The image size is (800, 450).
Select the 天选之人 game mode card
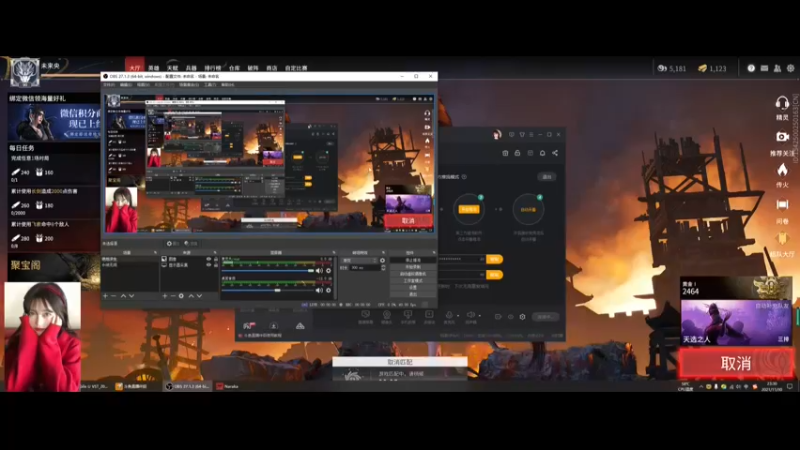click(736, 322)
